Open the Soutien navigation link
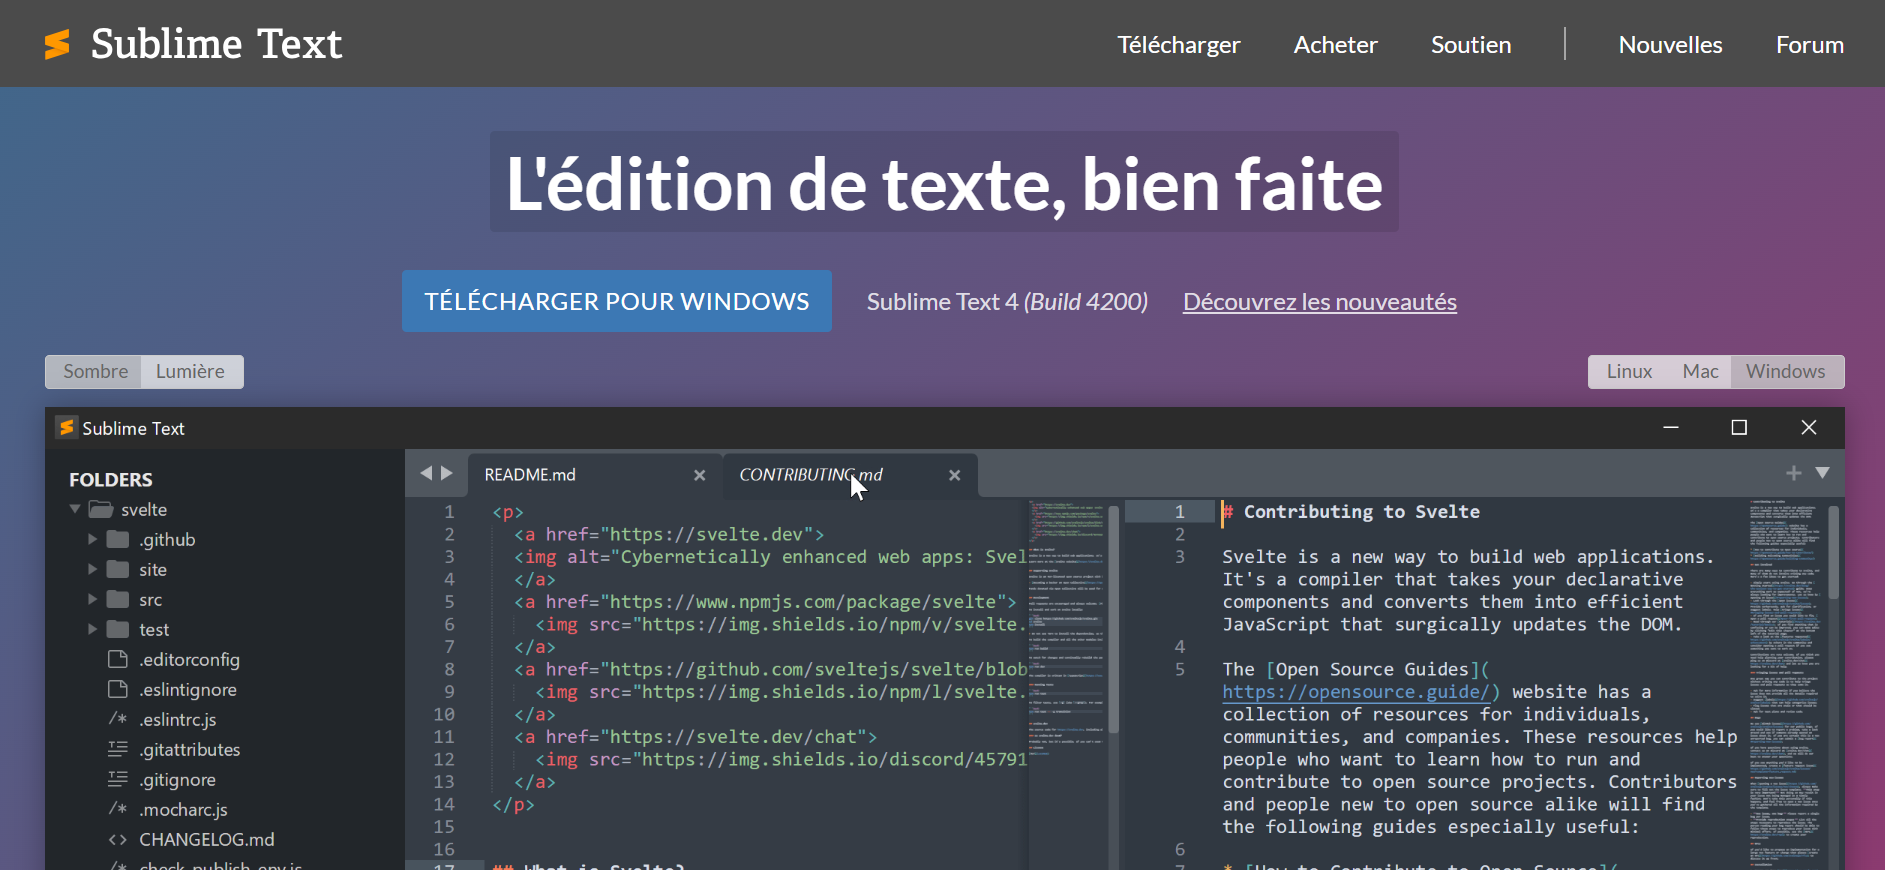The width and height of the screenshot is (1885, 870). click(1471, 45)
